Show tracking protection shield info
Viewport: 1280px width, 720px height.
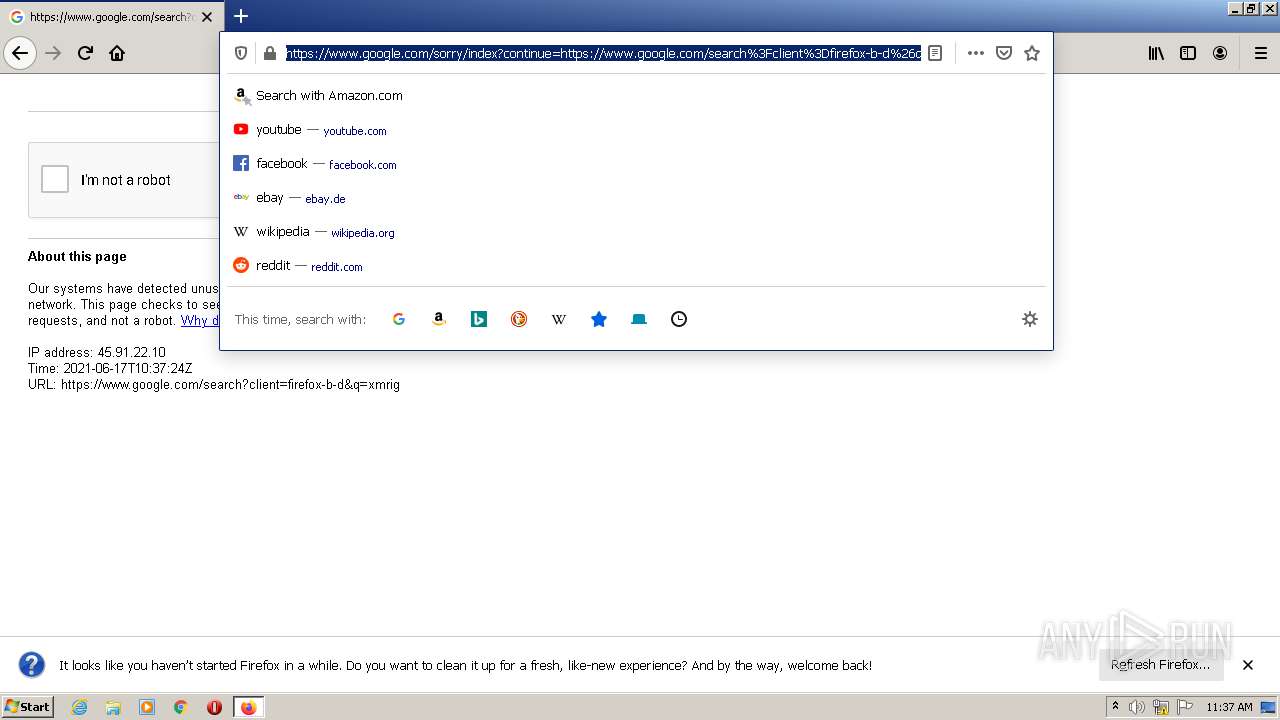point(241,53)
